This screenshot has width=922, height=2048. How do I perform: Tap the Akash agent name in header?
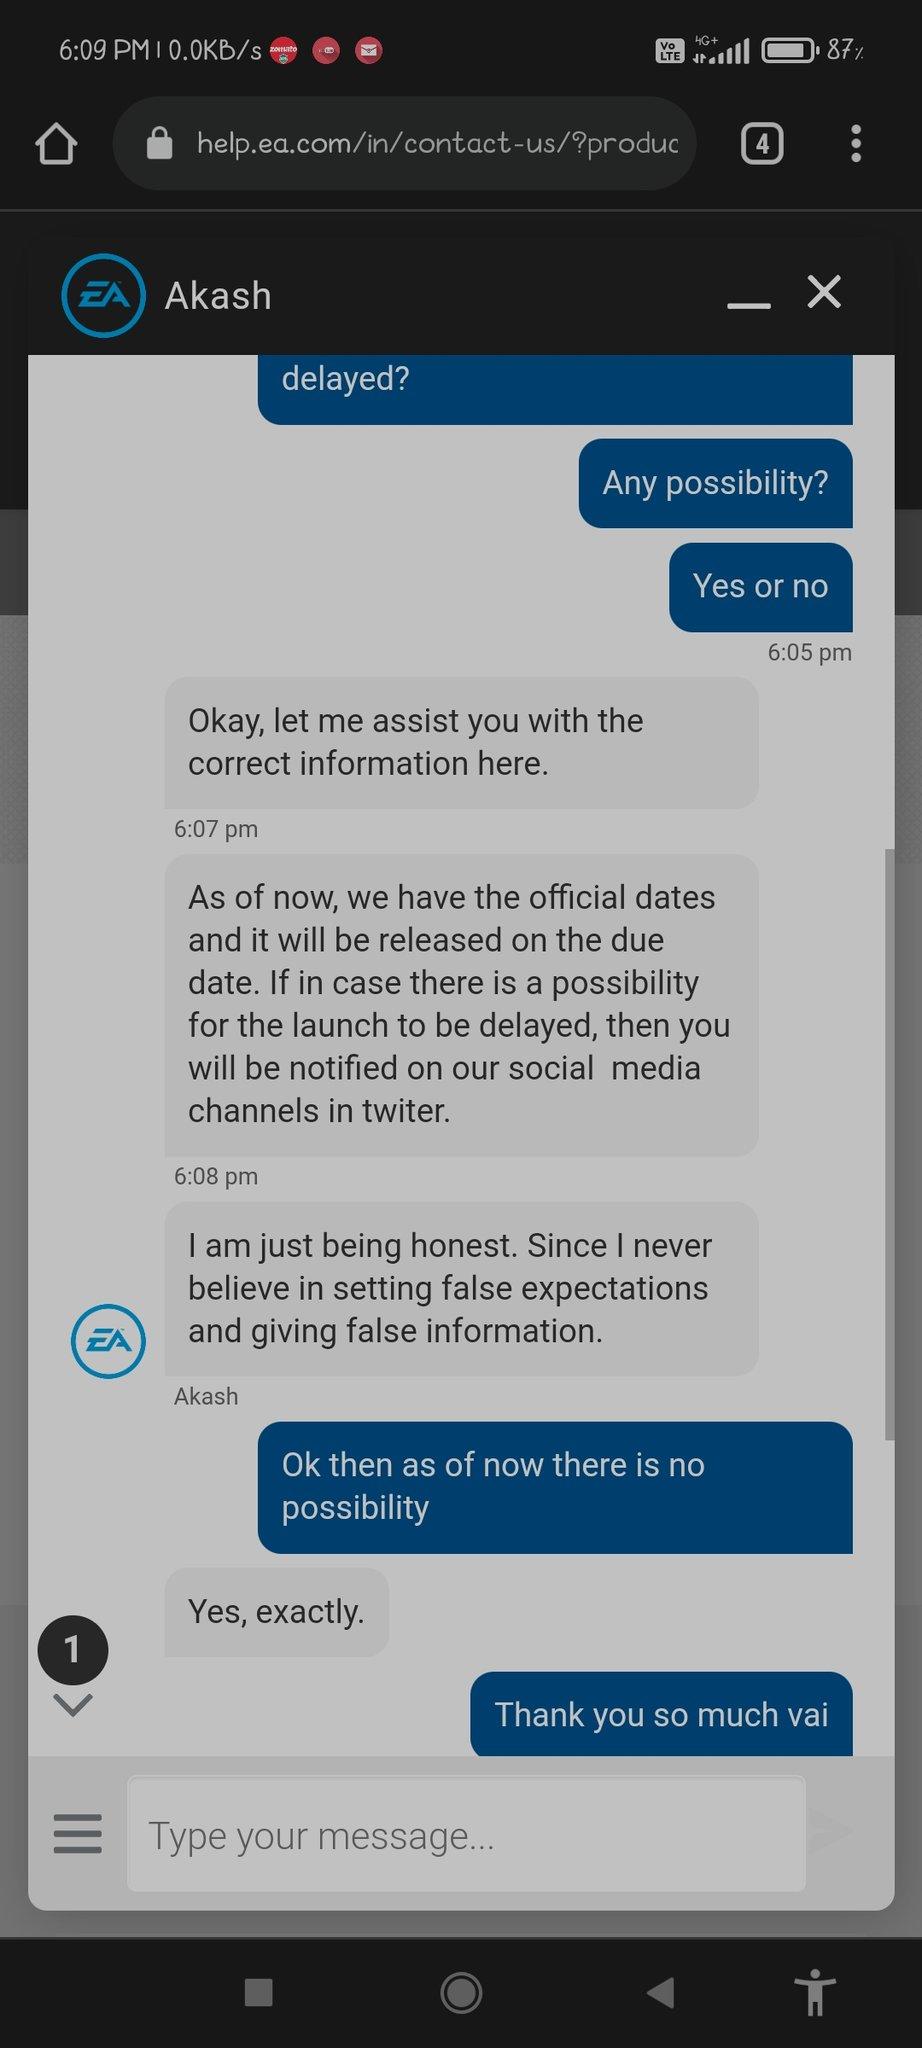coord(218,296)
